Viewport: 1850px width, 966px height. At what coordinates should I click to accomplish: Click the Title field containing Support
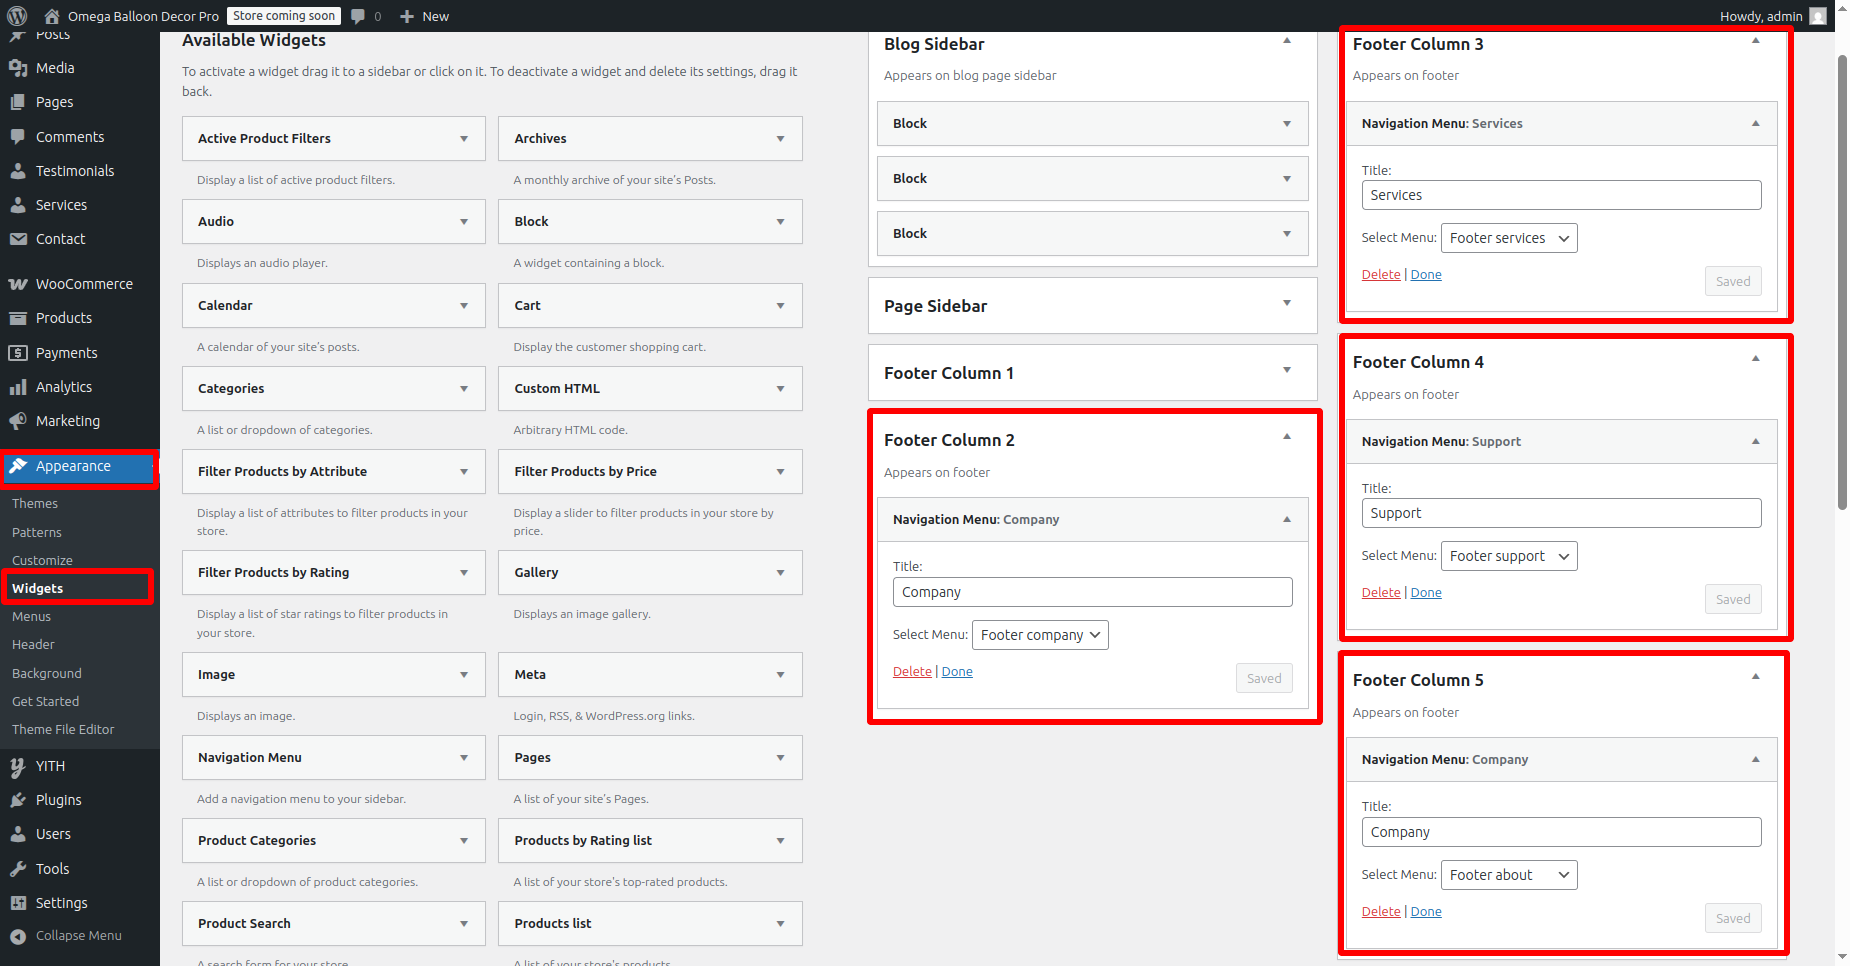point(1560,513)
